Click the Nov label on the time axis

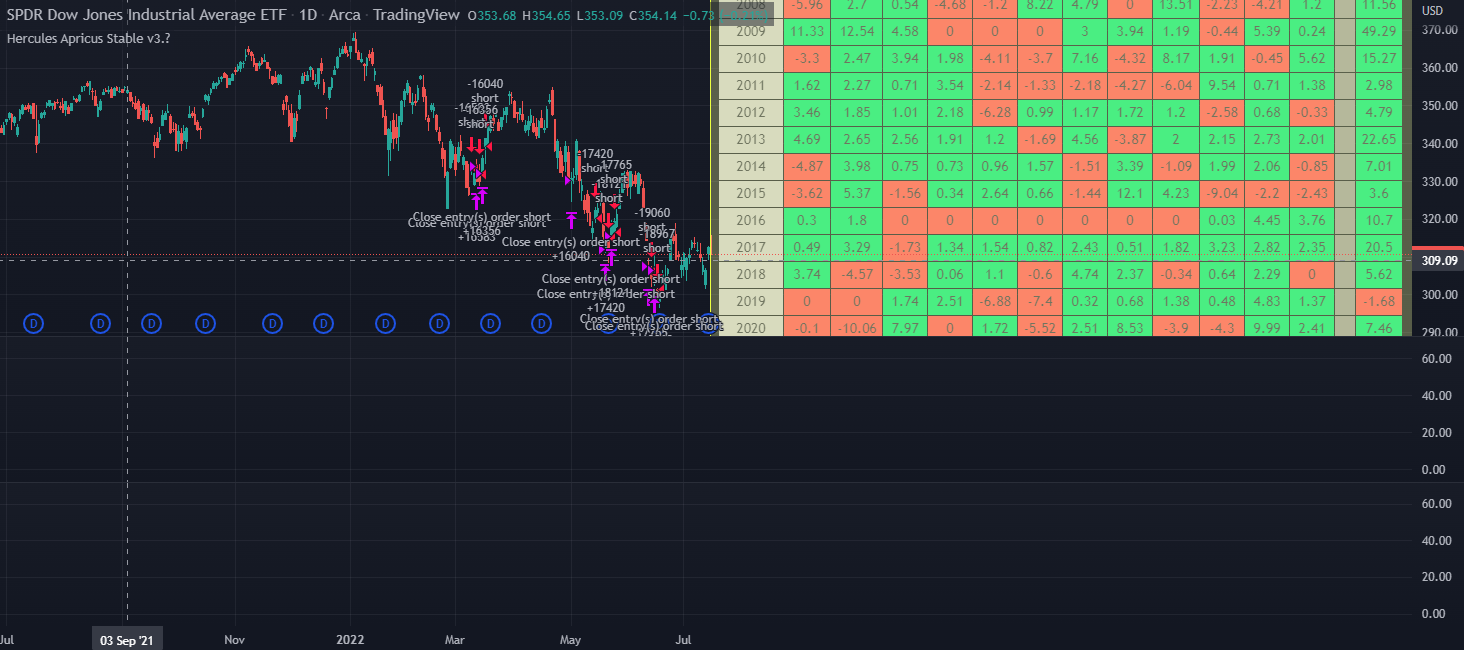234,638
